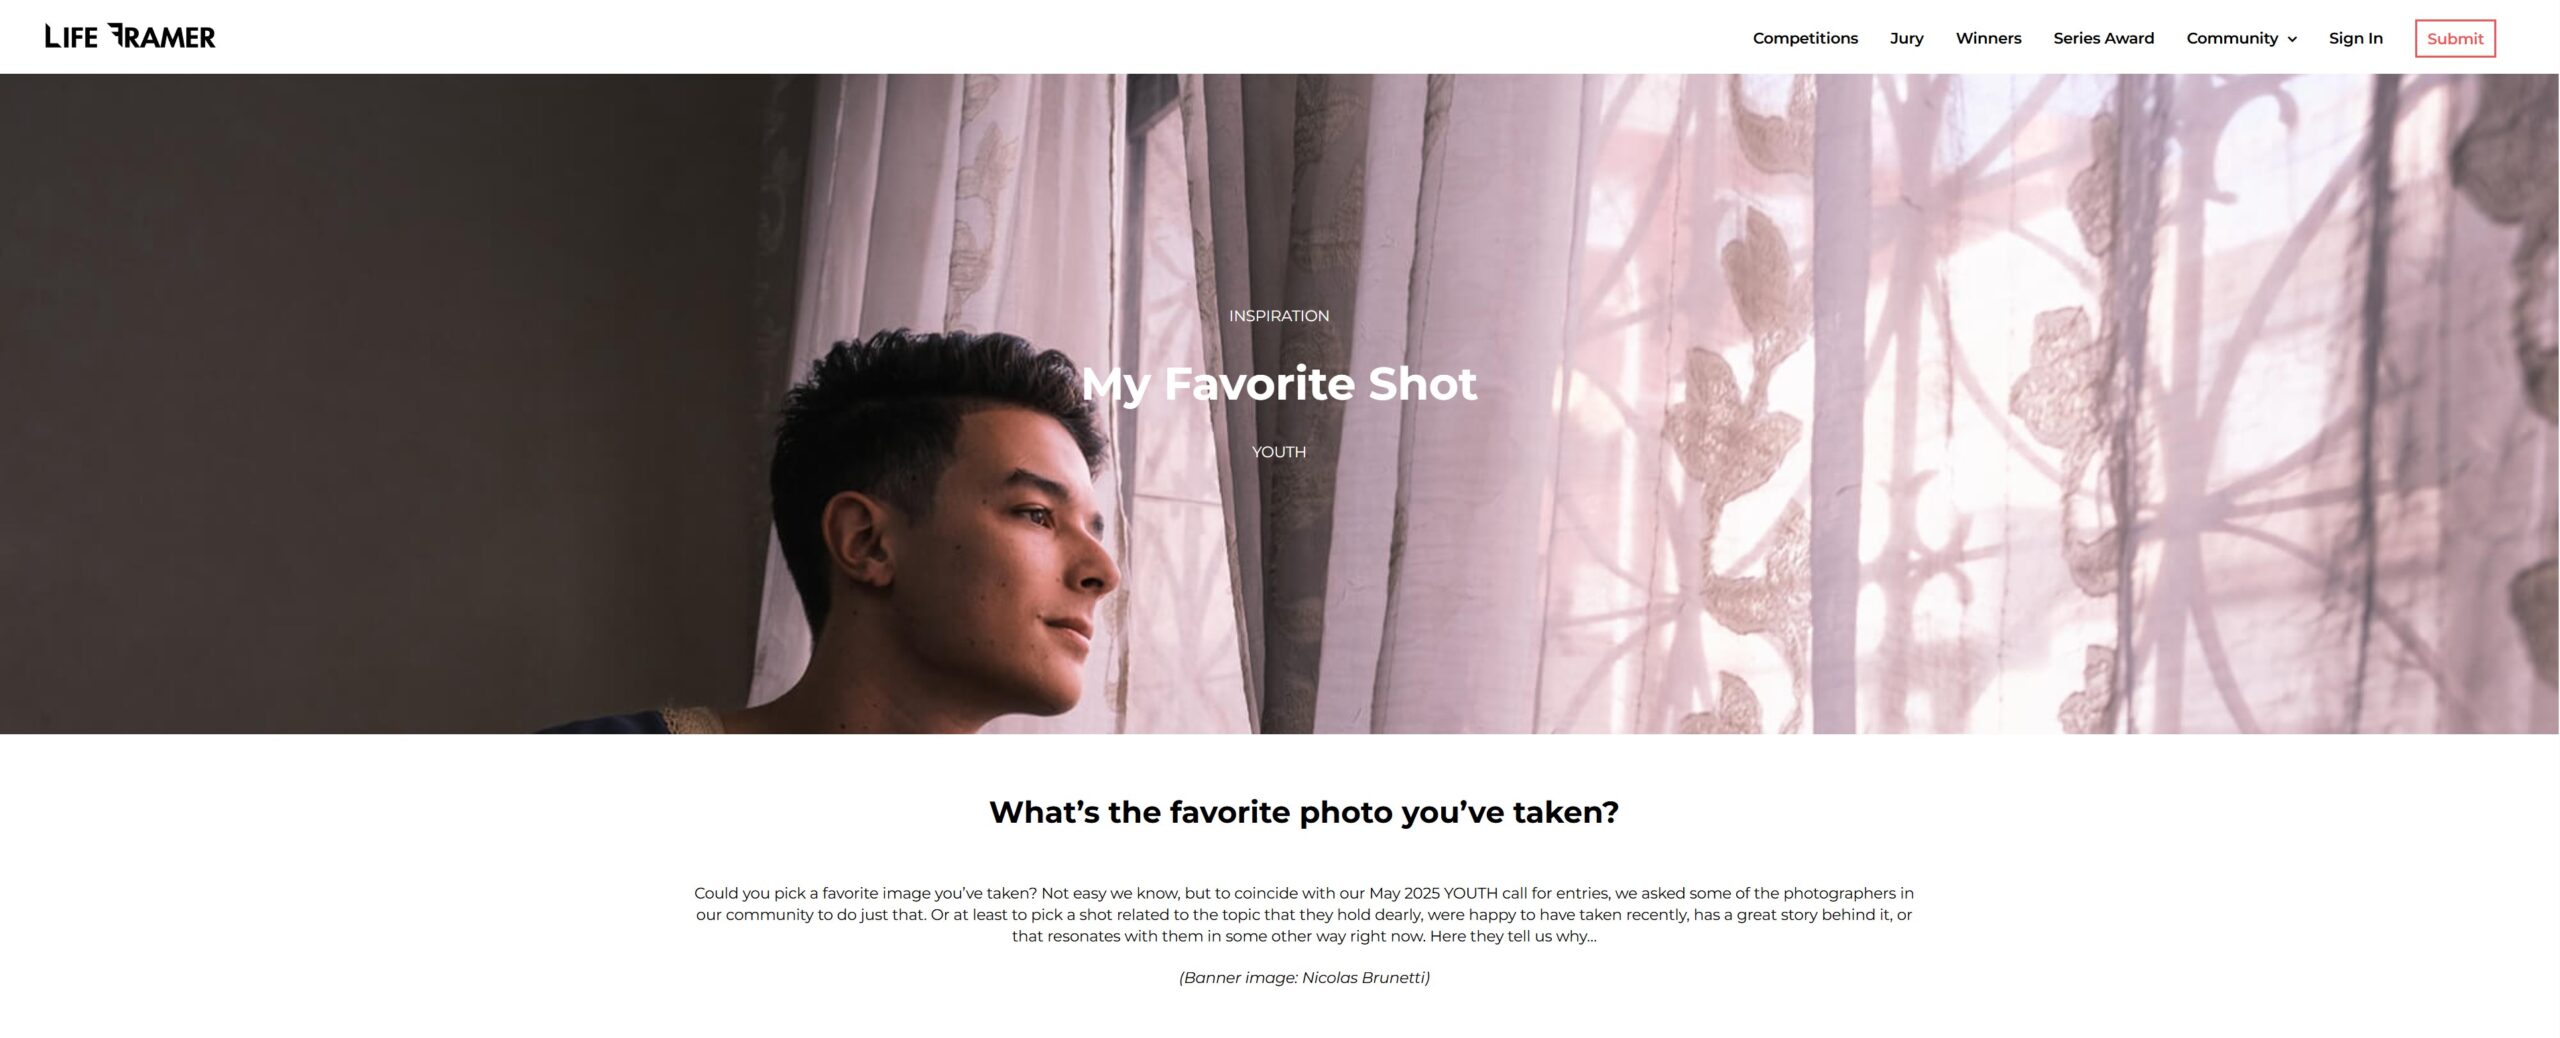Select the Series Award link

pyautogui.click(x=2103, y=38)
